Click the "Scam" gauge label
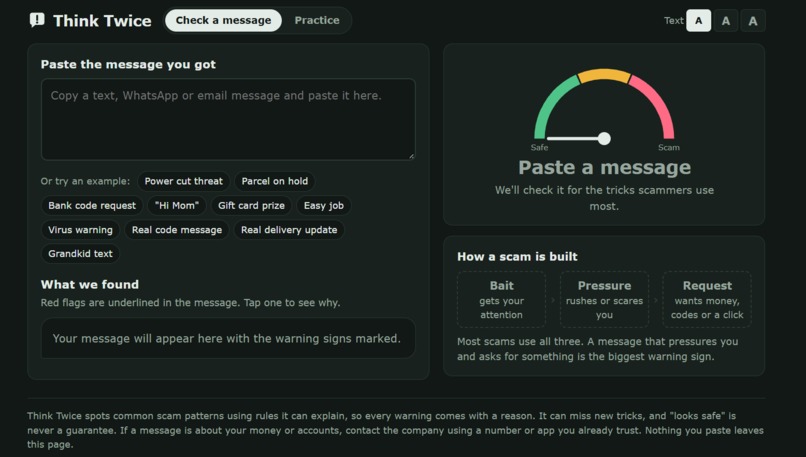 (669, 148)
